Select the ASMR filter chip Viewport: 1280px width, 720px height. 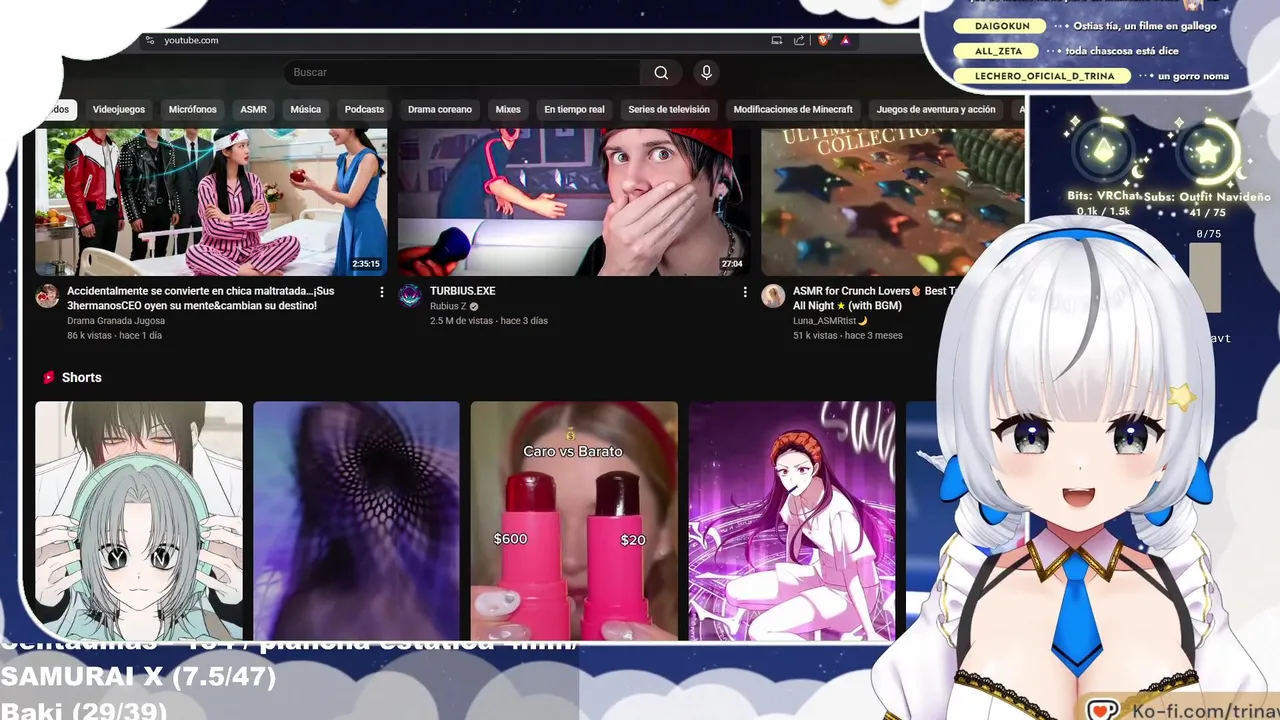pos(254,109)
